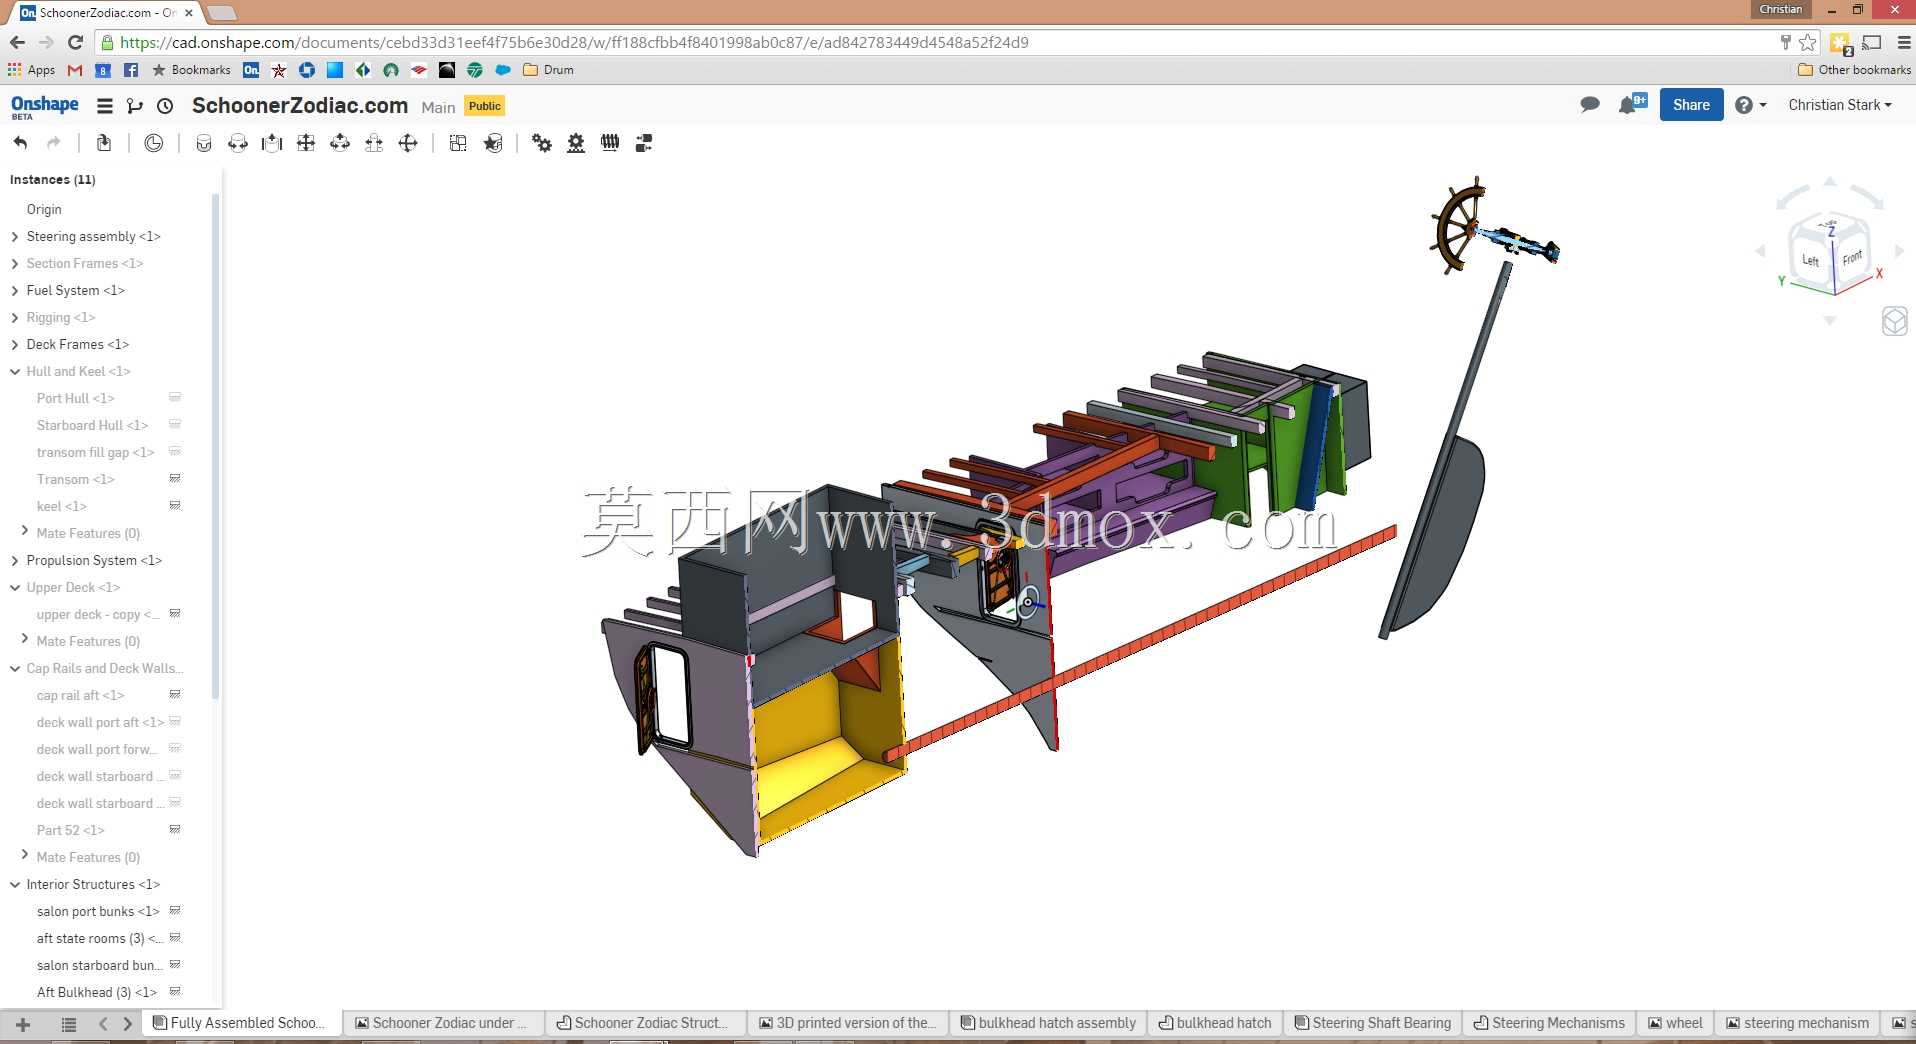Open the comments speech bubble

(x=1590, y=105)
